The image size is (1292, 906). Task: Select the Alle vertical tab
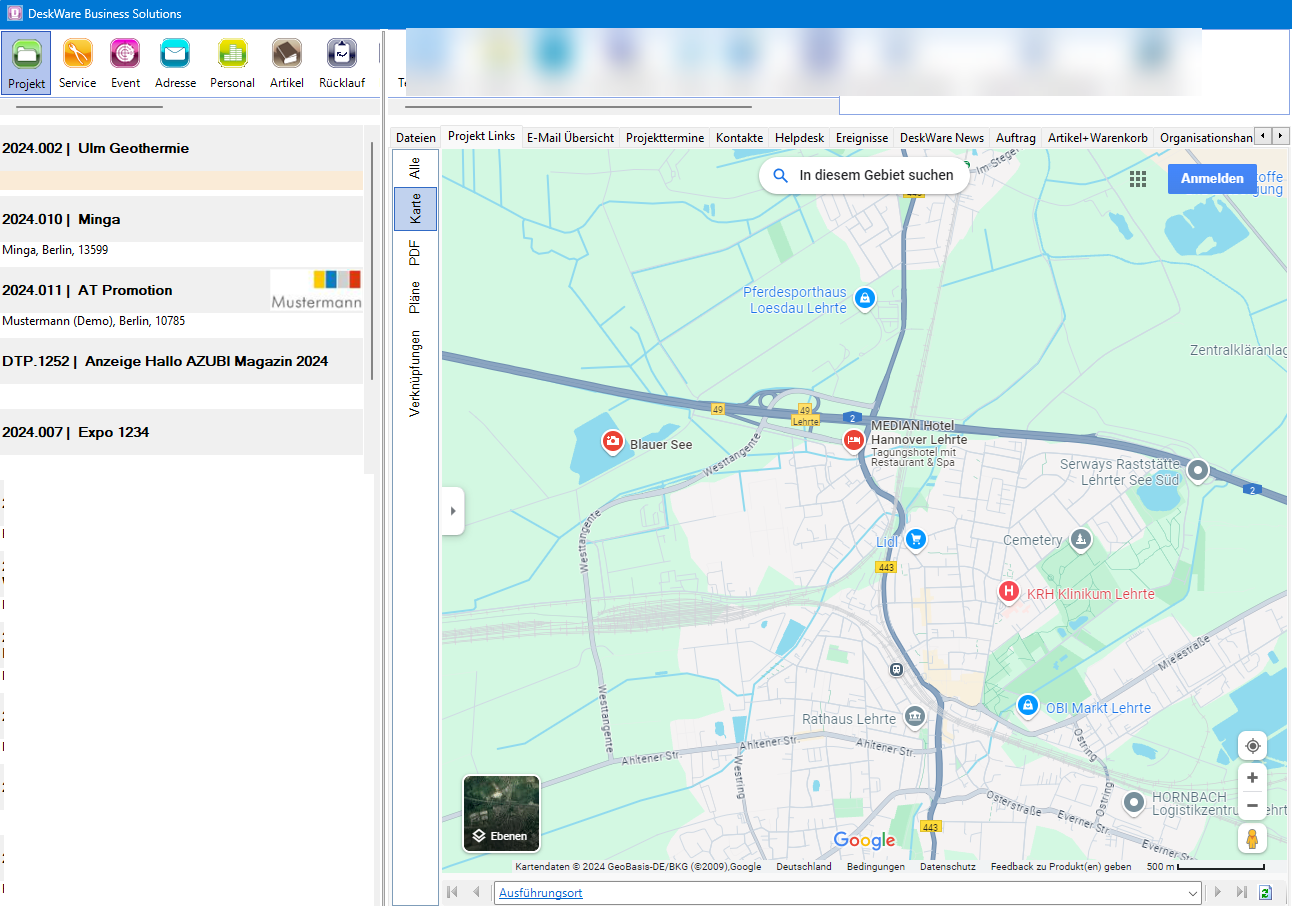pyautogui.click(x=415, y=168)
